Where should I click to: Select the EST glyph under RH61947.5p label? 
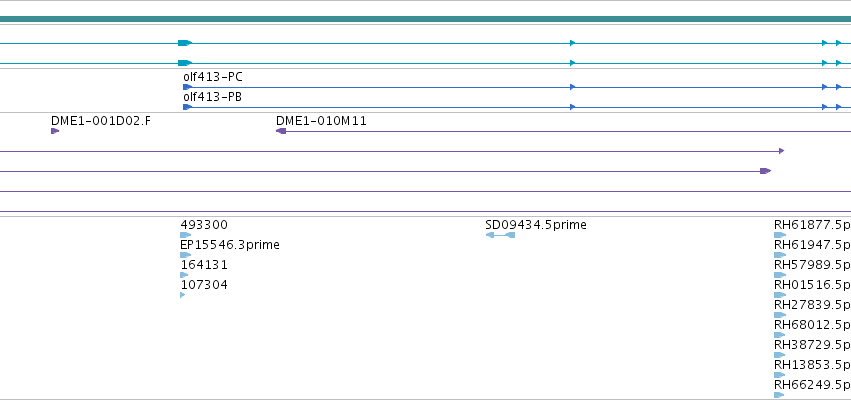pyautogui.click(x=780, y=255)
